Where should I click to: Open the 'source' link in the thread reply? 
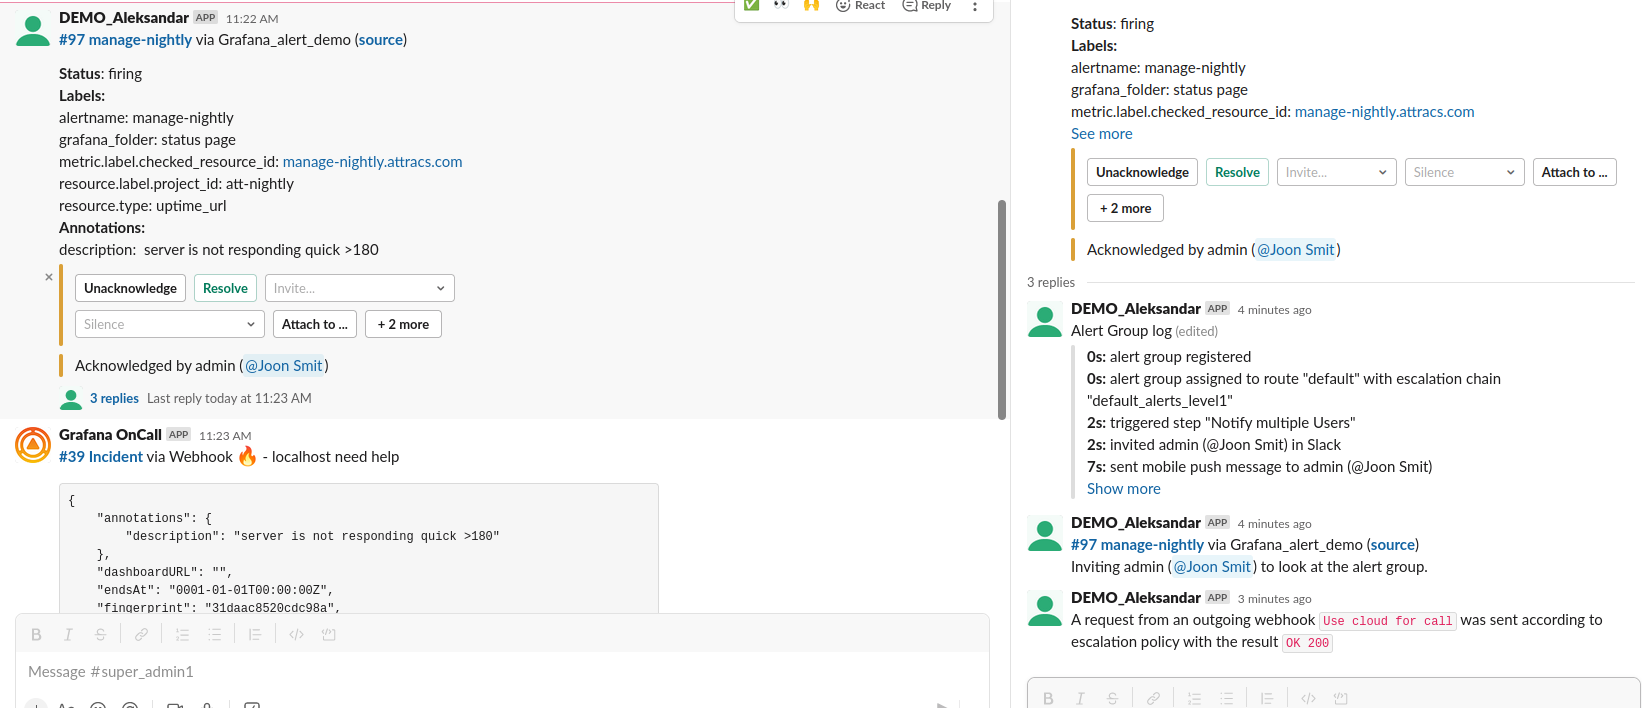click(1392, 545)
